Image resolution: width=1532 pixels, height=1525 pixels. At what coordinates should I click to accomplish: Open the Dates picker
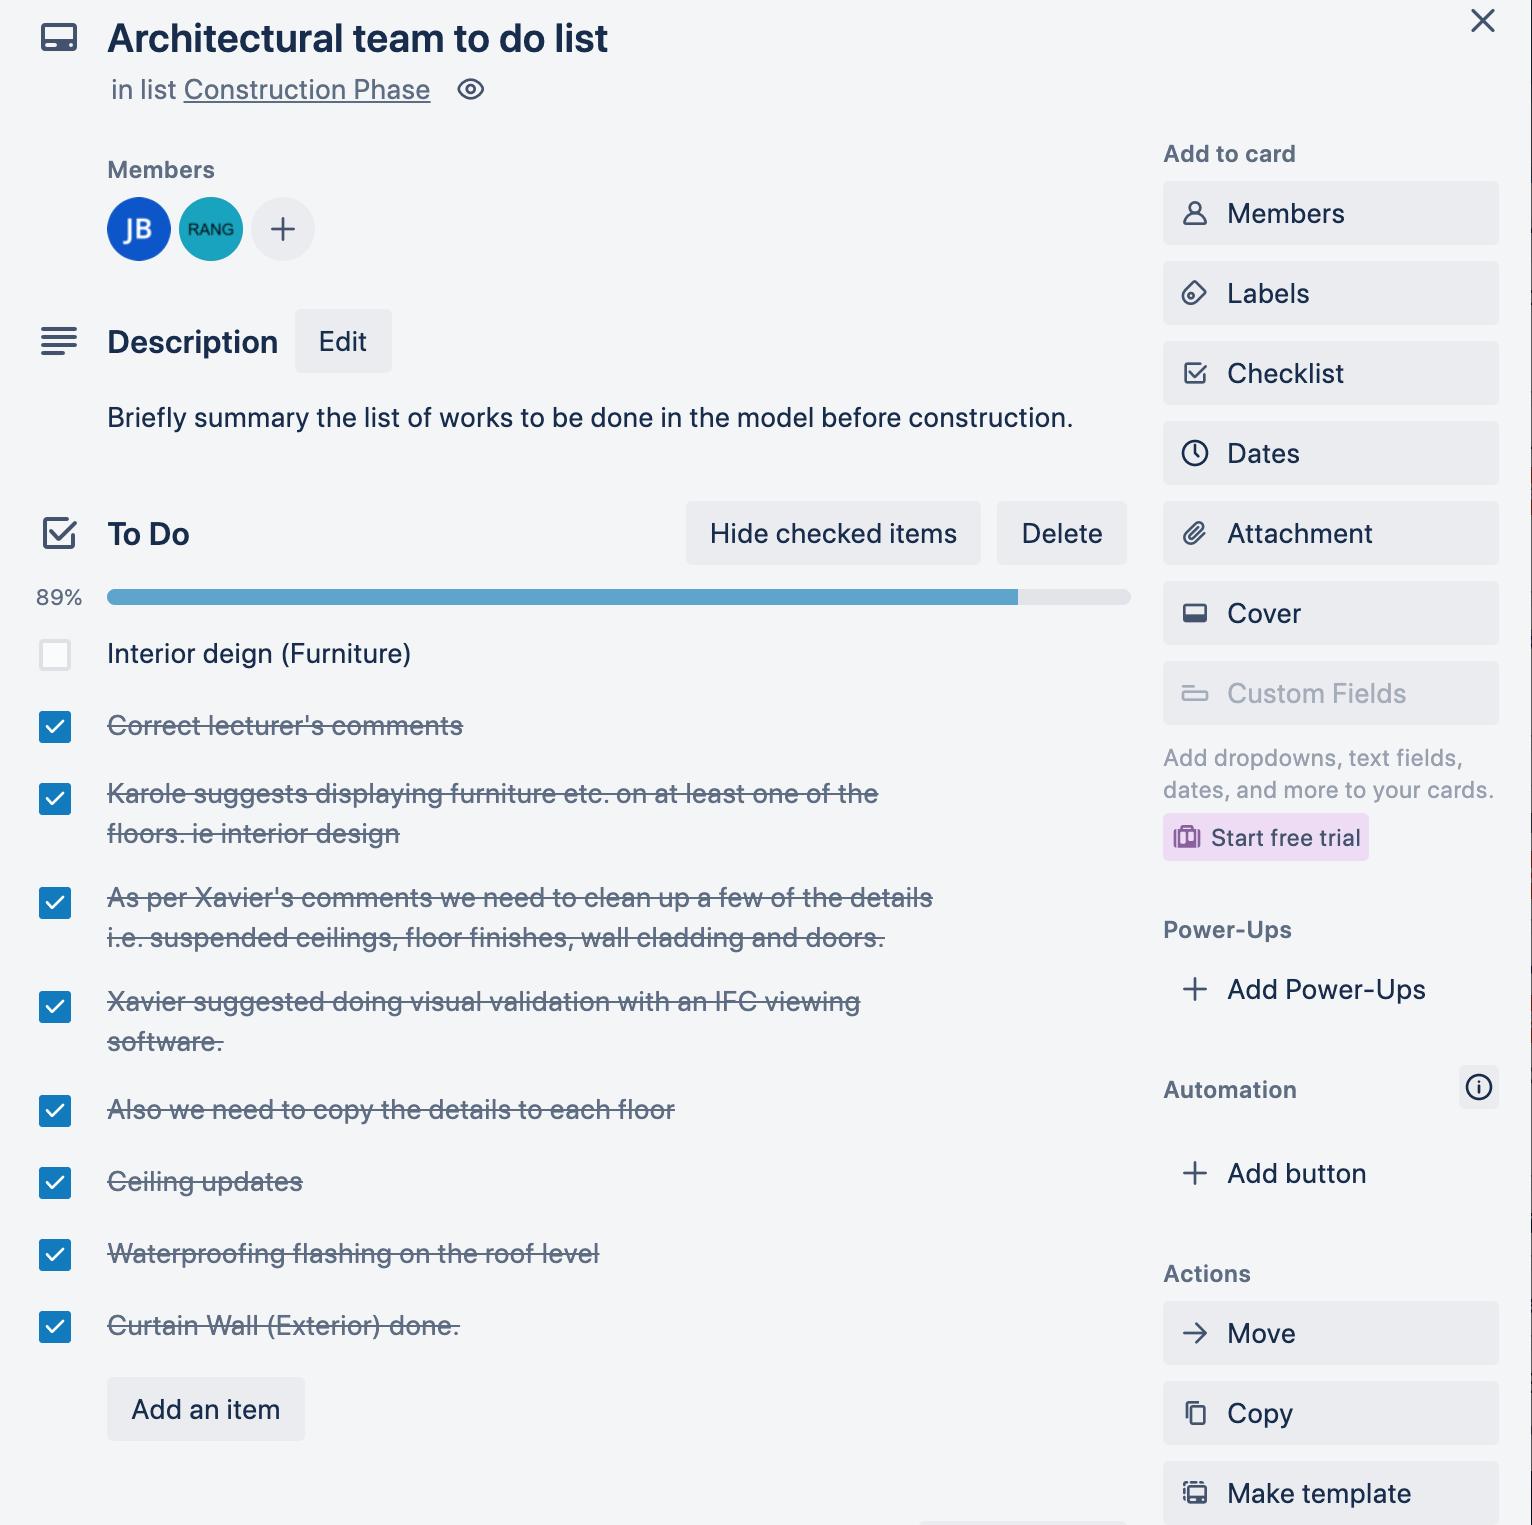click(1330, 453)
